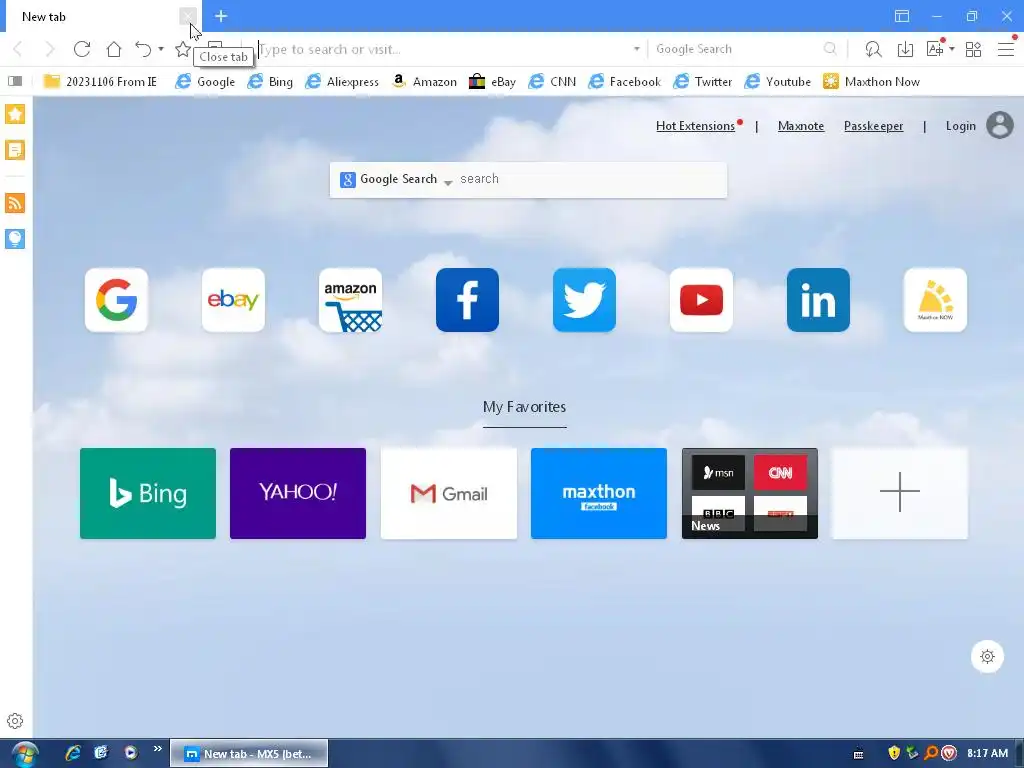
Task: Click the Login link
Action: click(961, 126)
